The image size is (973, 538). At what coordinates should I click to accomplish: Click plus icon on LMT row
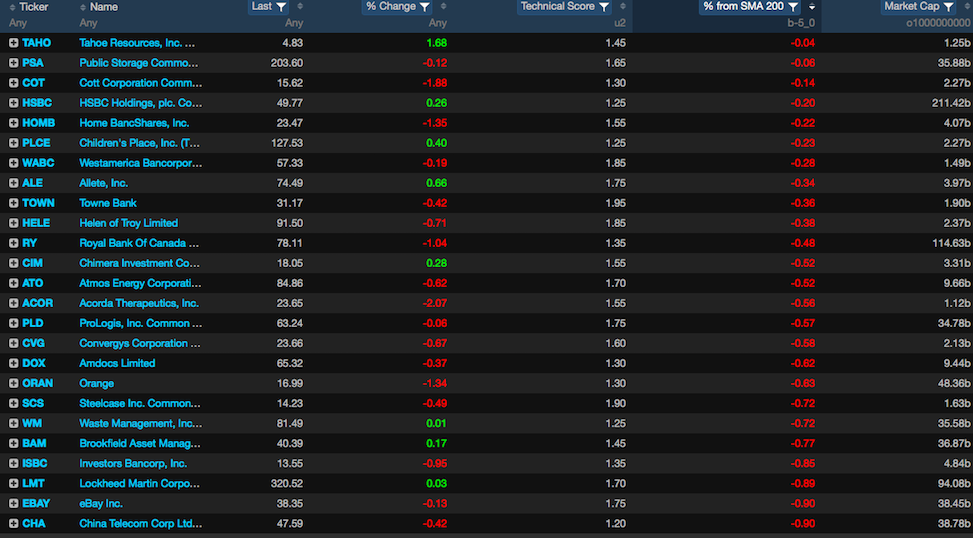pos(13,483)
